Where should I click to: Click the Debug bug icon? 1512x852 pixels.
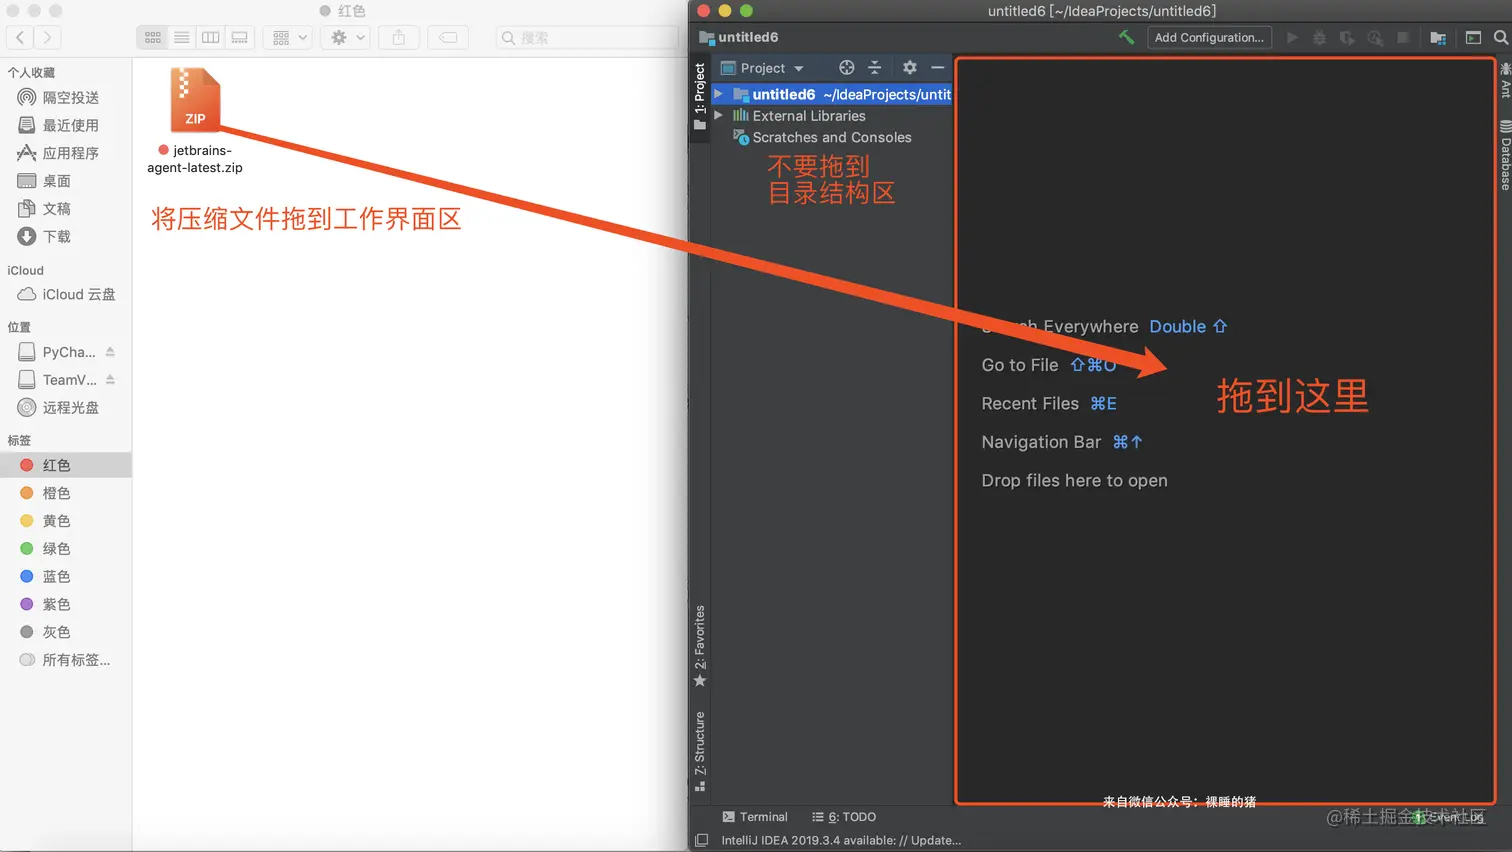click(x=1319, y=37)
